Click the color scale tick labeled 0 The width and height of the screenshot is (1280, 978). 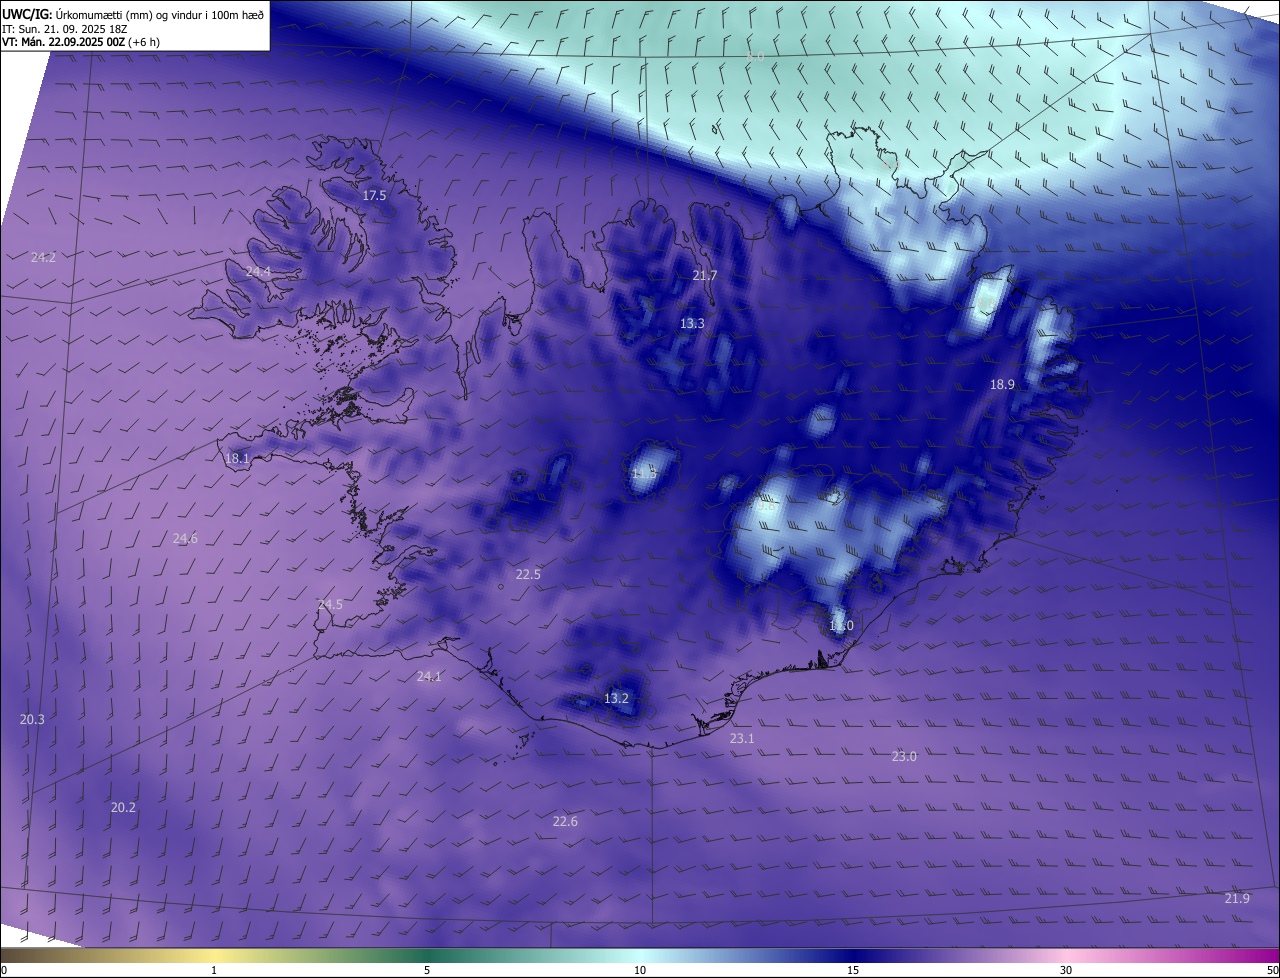[4, 970]
